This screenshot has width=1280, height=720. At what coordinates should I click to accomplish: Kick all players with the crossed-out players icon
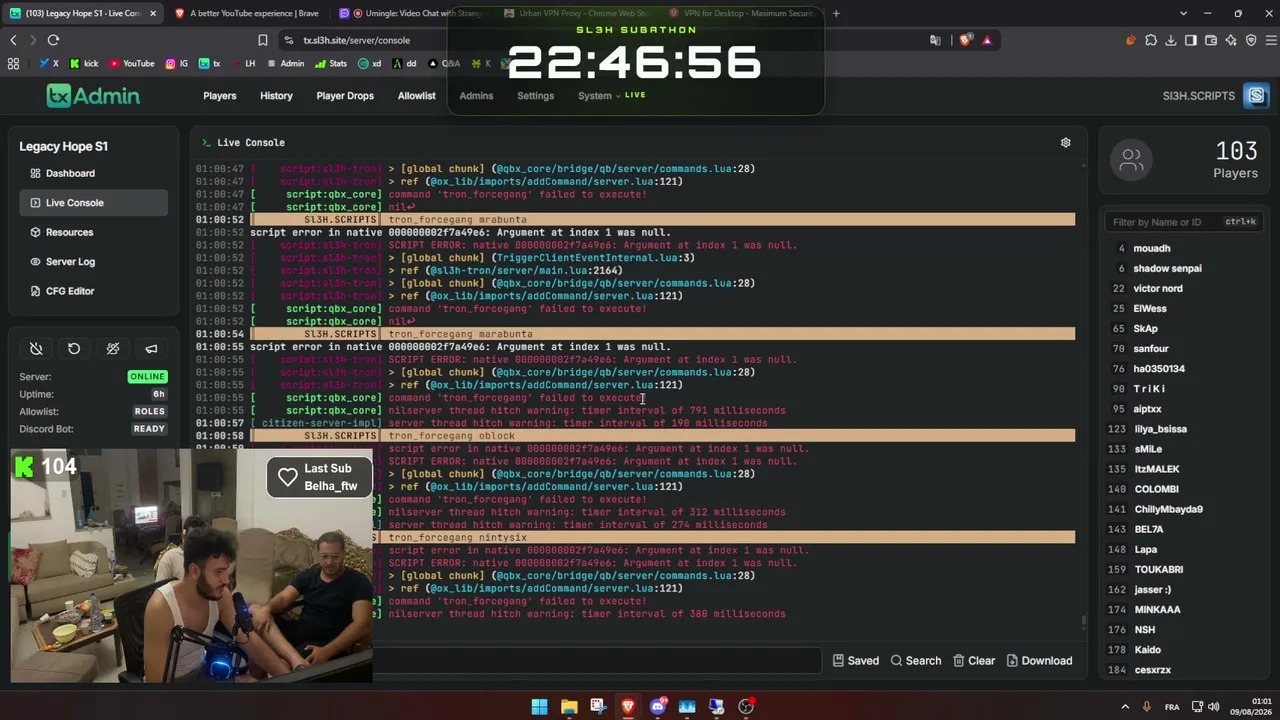click(113, 349)
